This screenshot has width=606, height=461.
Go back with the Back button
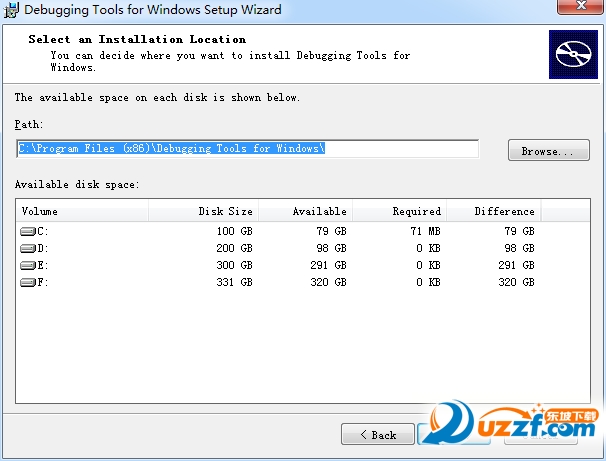point(378,434)
